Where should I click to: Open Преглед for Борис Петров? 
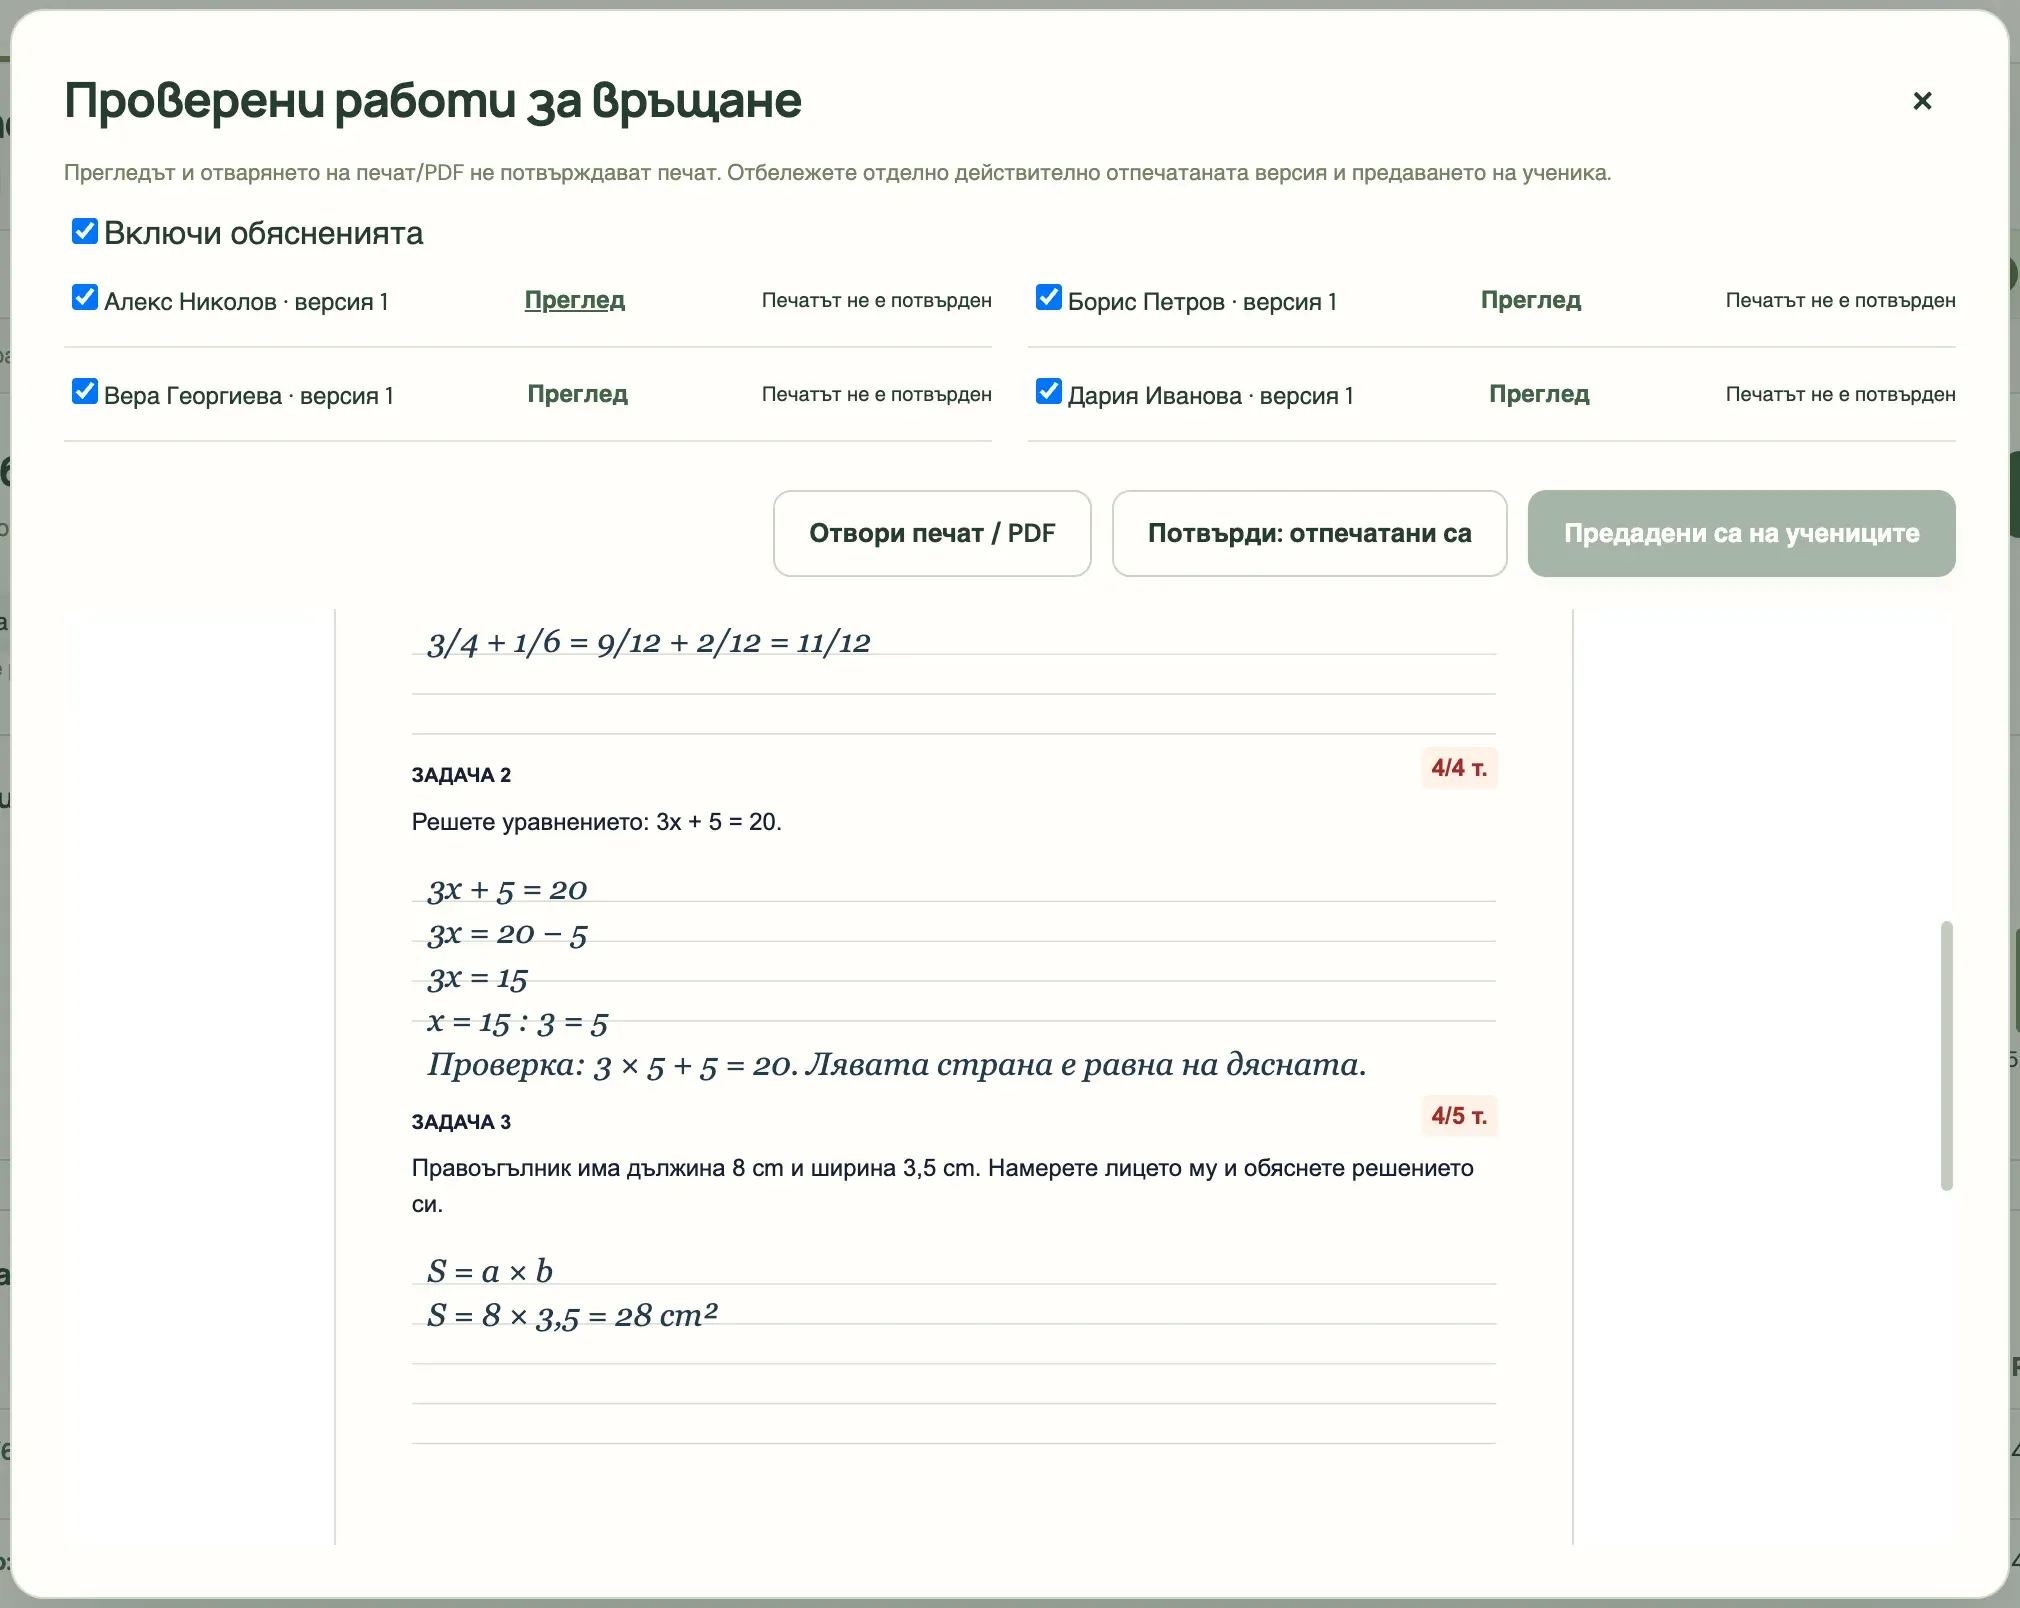click(1531, 300)
